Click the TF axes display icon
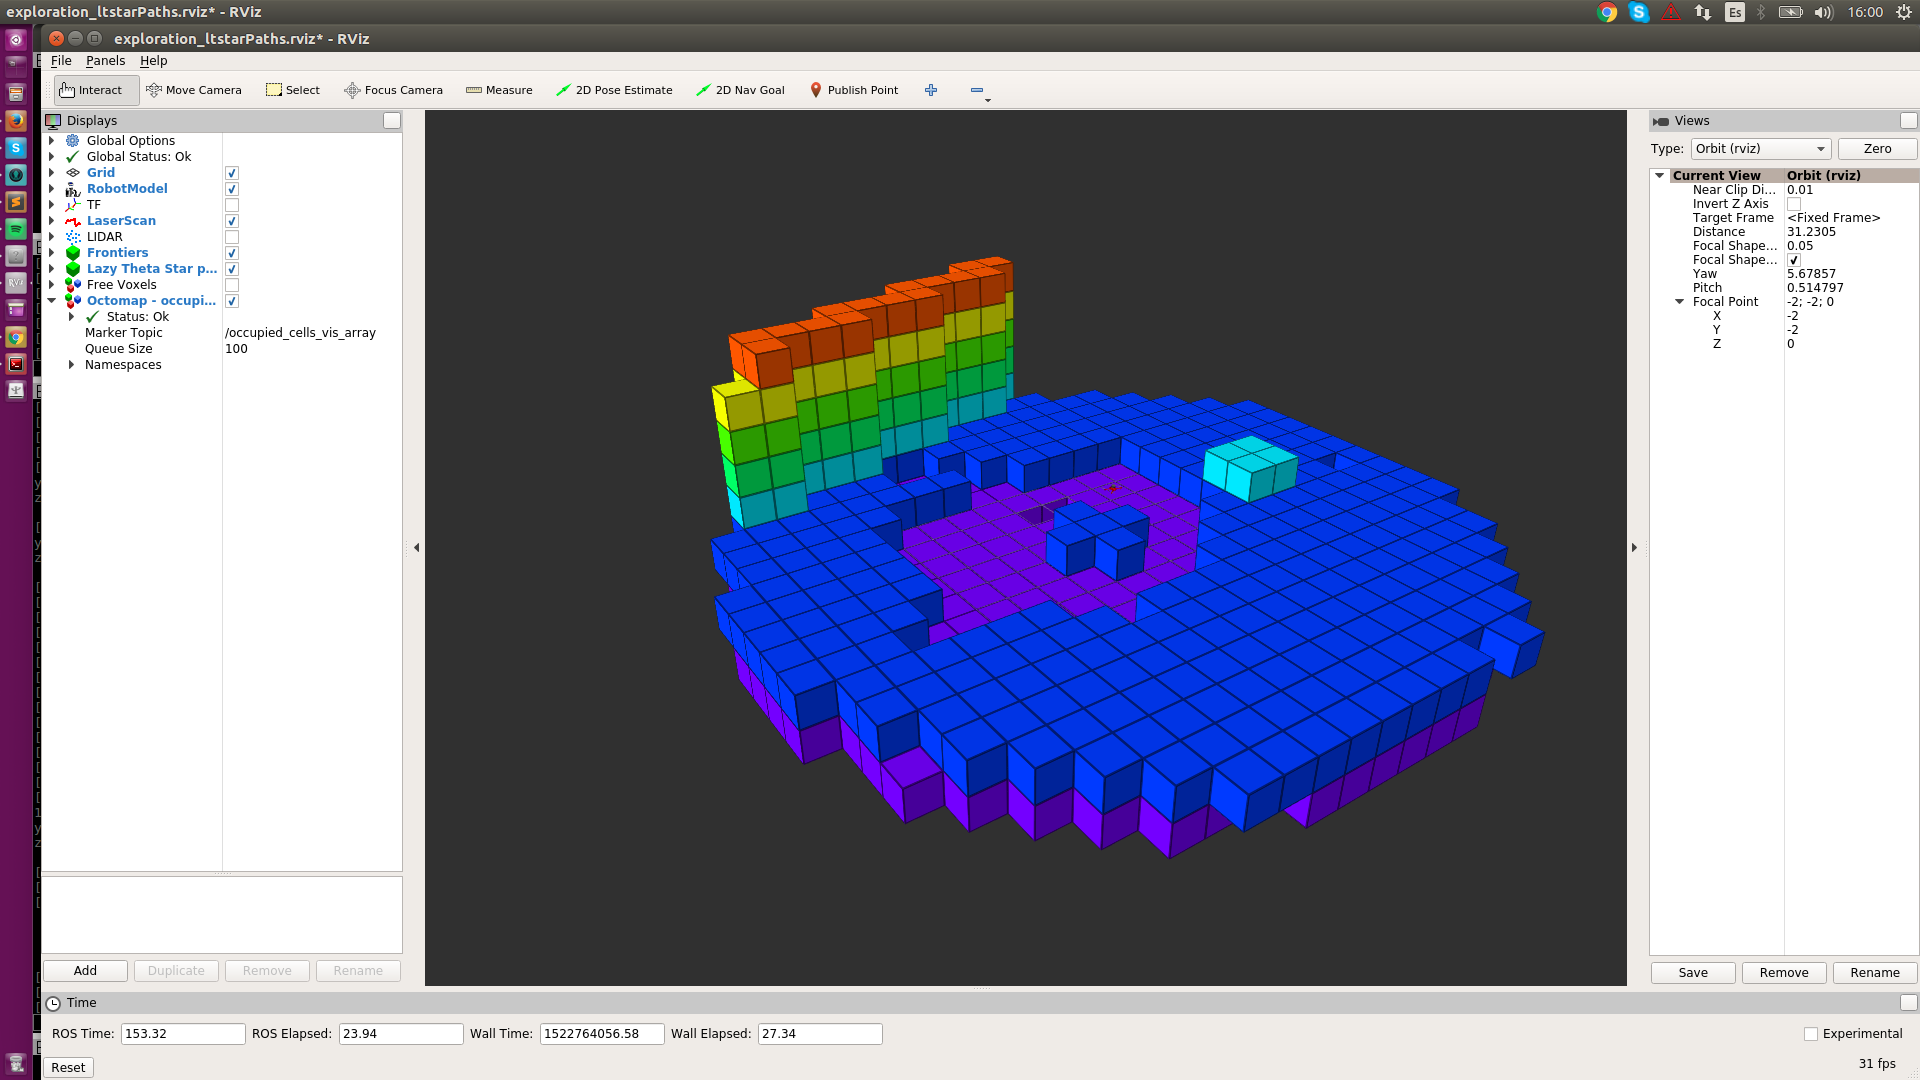Screen dimensions: 1920x1080 coord(73,205)
